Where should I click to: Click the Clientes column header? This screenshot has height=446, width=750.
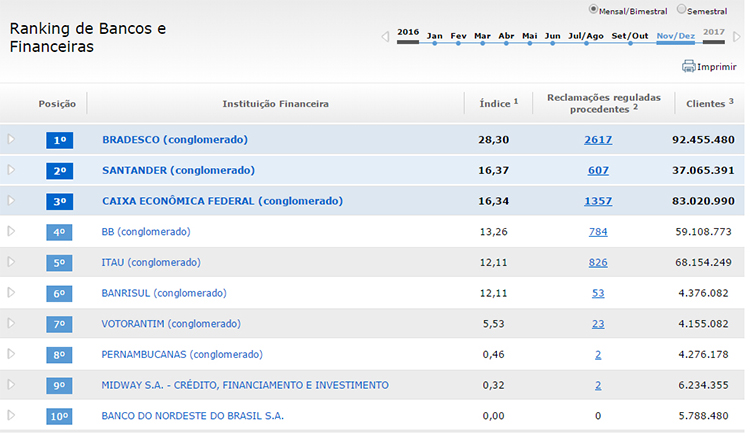(x=710, y=103)
